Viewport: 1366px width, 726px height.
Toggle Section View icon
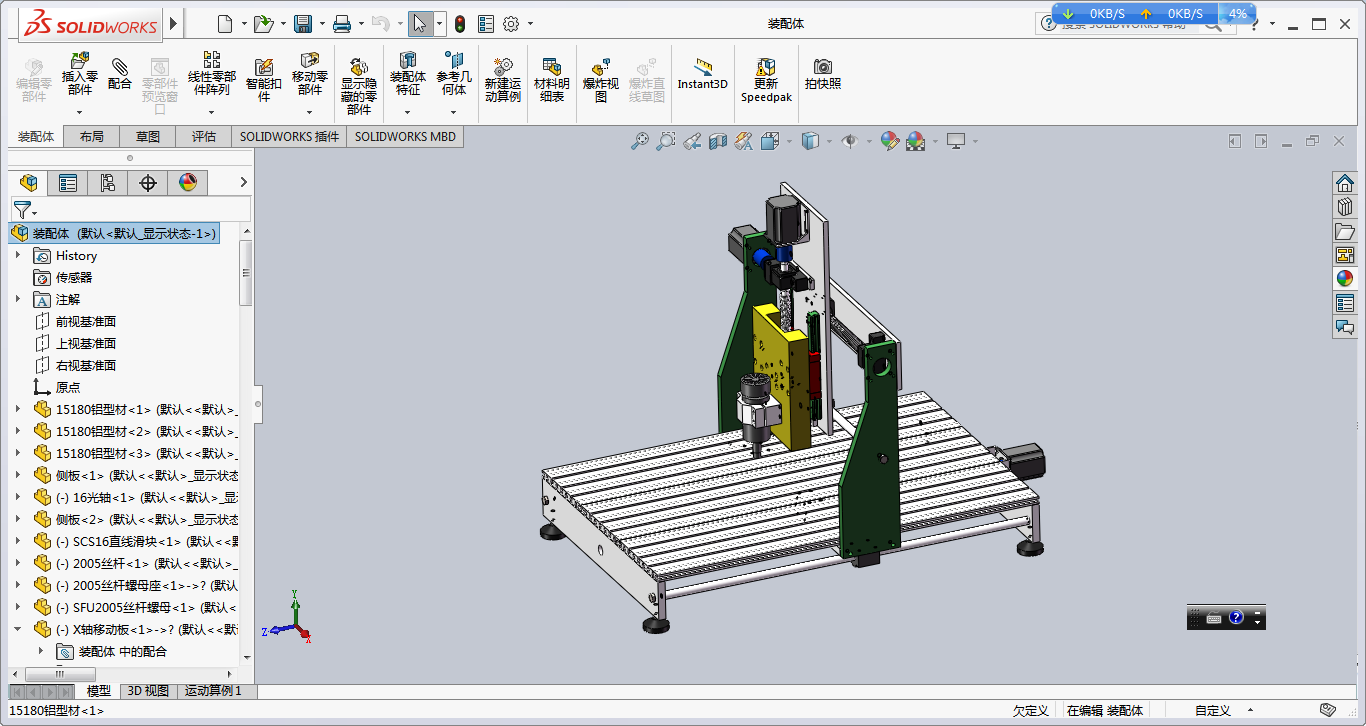[x=717, y=142]
